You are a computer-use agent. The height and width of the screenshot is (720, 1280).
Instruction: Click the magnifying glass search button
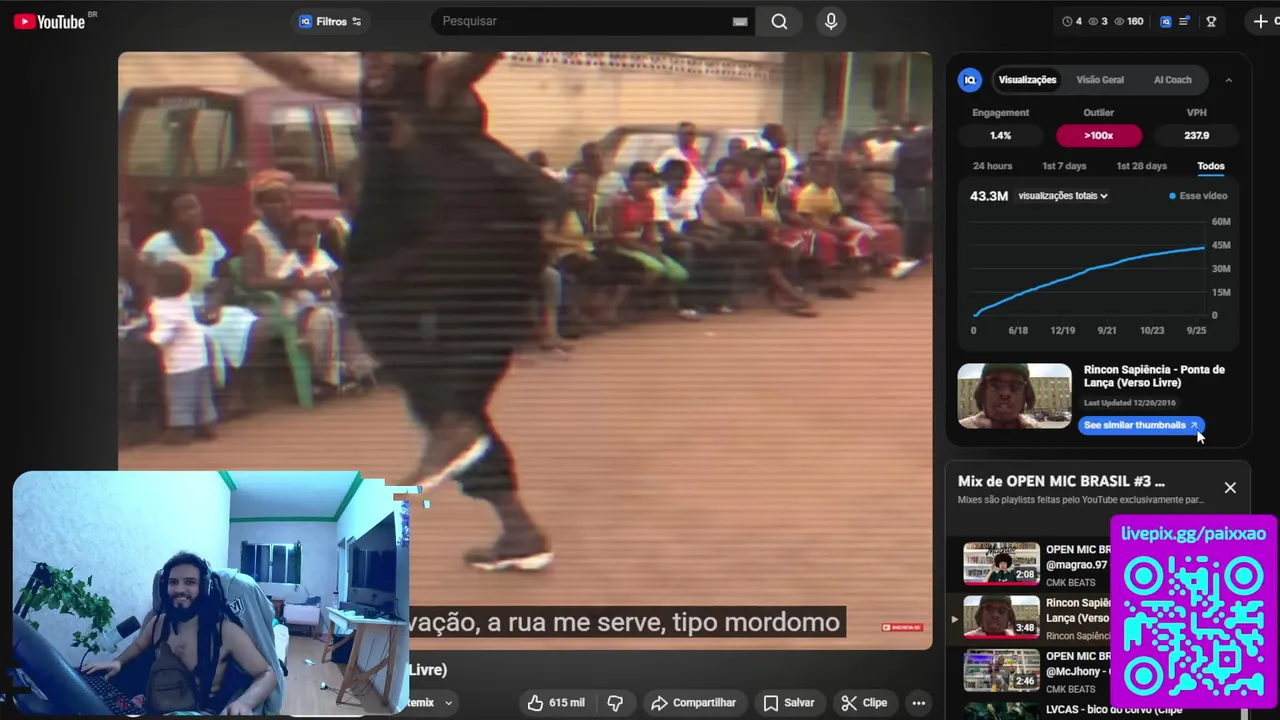[x=779, y=21]
